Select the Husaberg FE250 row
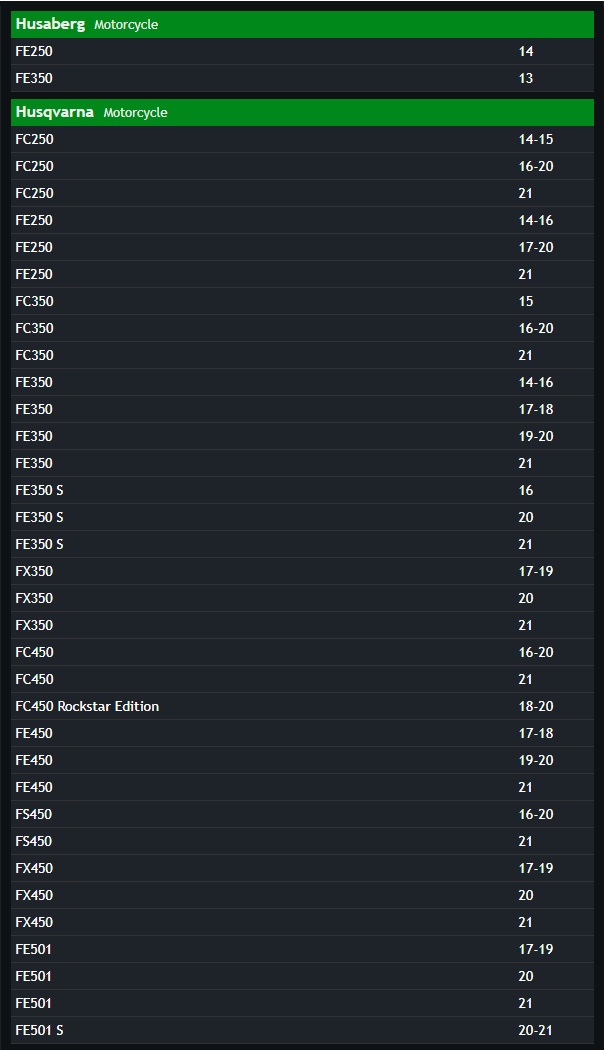This screenshot has width=604, height=1050. pos(302,52)
